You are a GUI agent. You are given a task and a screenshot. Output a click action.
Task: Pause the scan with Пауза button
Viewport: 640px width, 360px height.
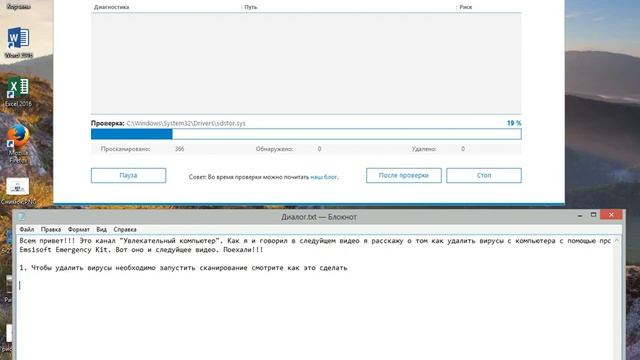point(128,176)
